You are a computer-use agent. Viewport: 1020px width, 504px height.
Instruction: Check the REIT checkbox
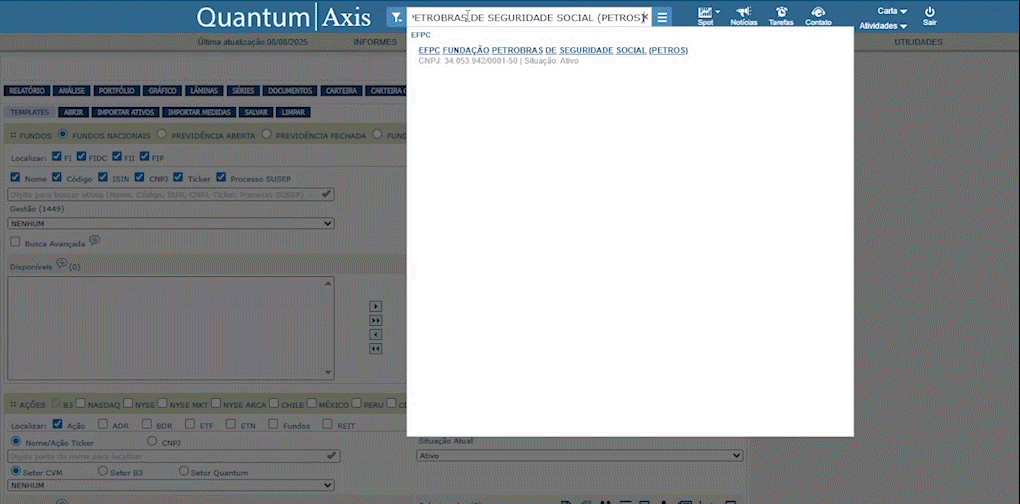pyautogui.click(x=326, y=424)
